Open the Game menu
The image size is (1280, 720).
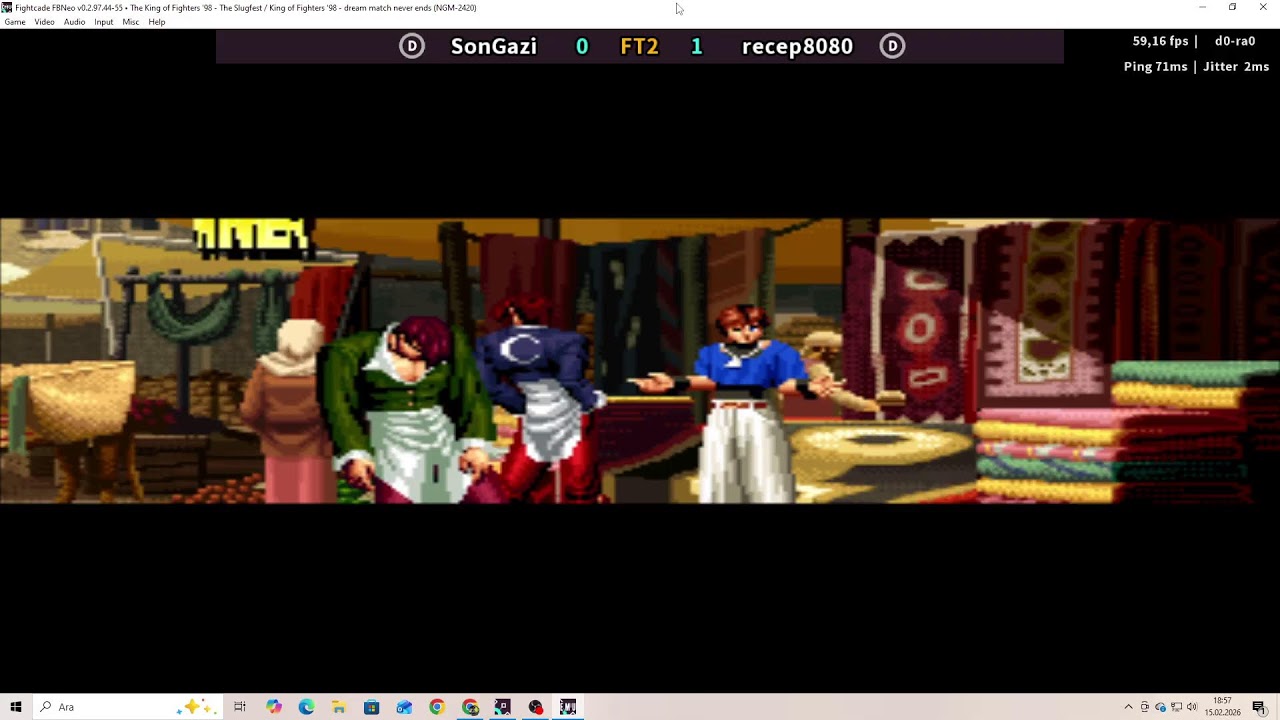point(15,22)
